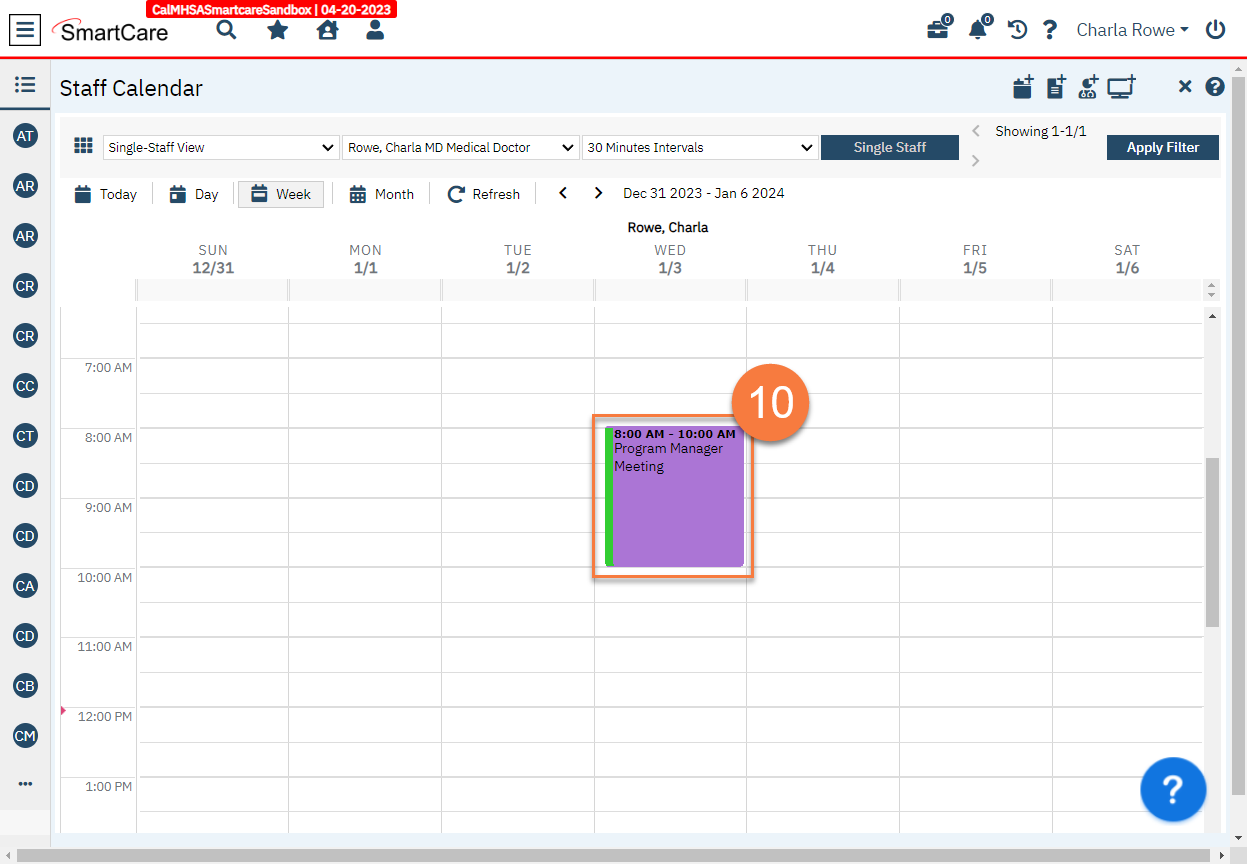
Task: Click the favorites star icon
Action: [x=277, y=30]
